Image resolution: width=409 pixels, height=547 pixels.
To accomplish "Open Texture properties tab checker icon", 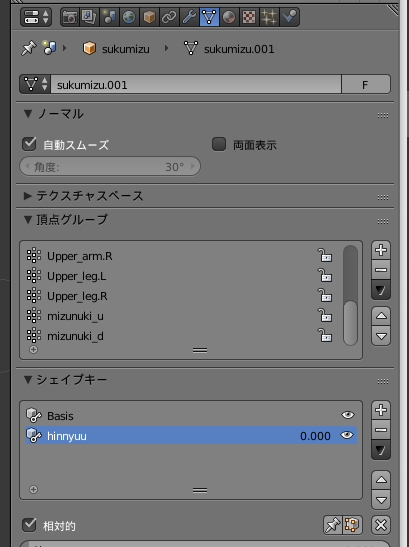I will 249,17.
